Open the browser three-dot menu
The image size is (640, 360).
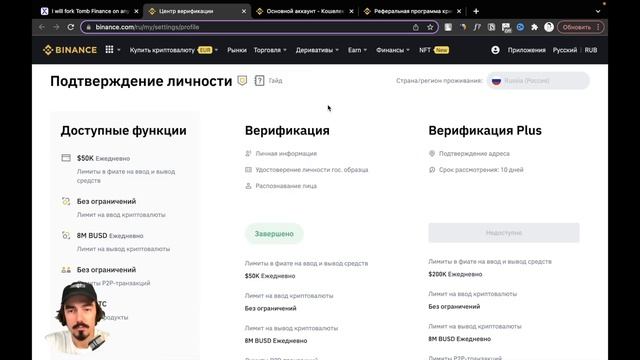click(x=598, y=27)
